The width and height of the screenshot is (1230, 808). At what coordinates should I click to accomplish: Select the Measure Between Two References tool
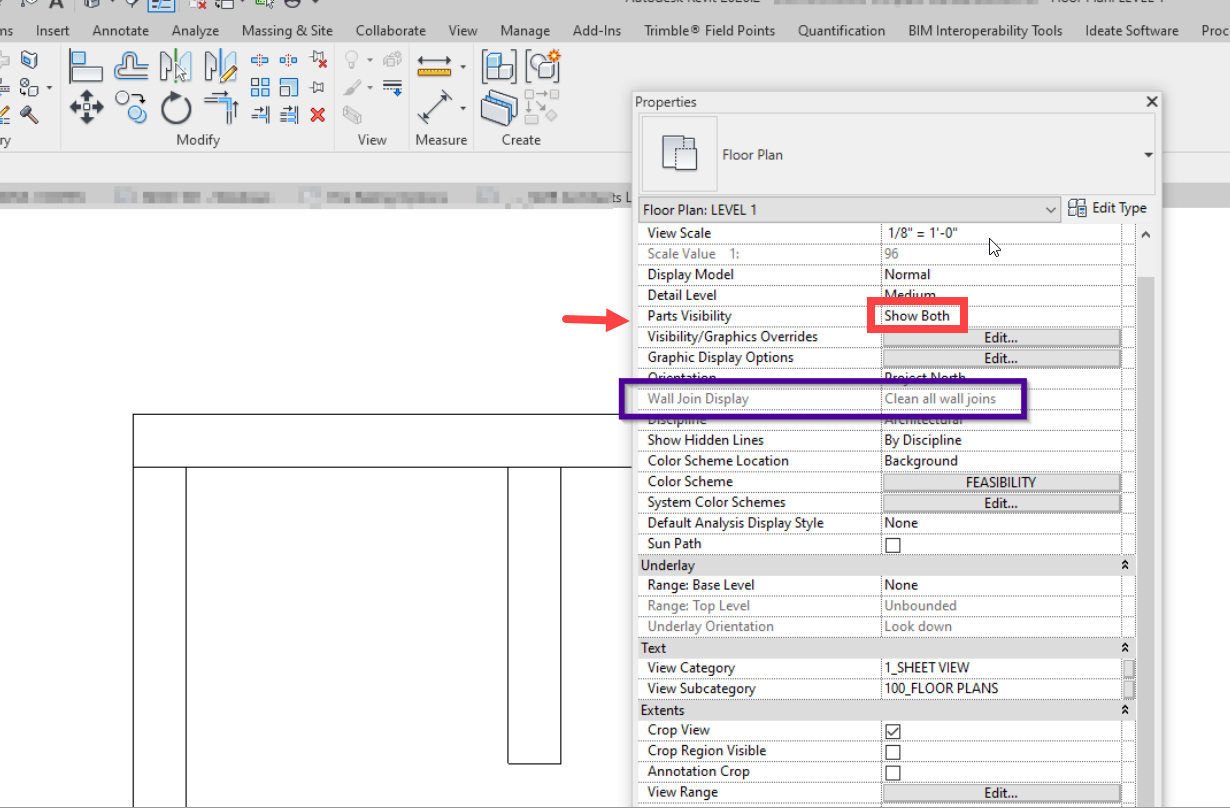click(x=434, y=67)
